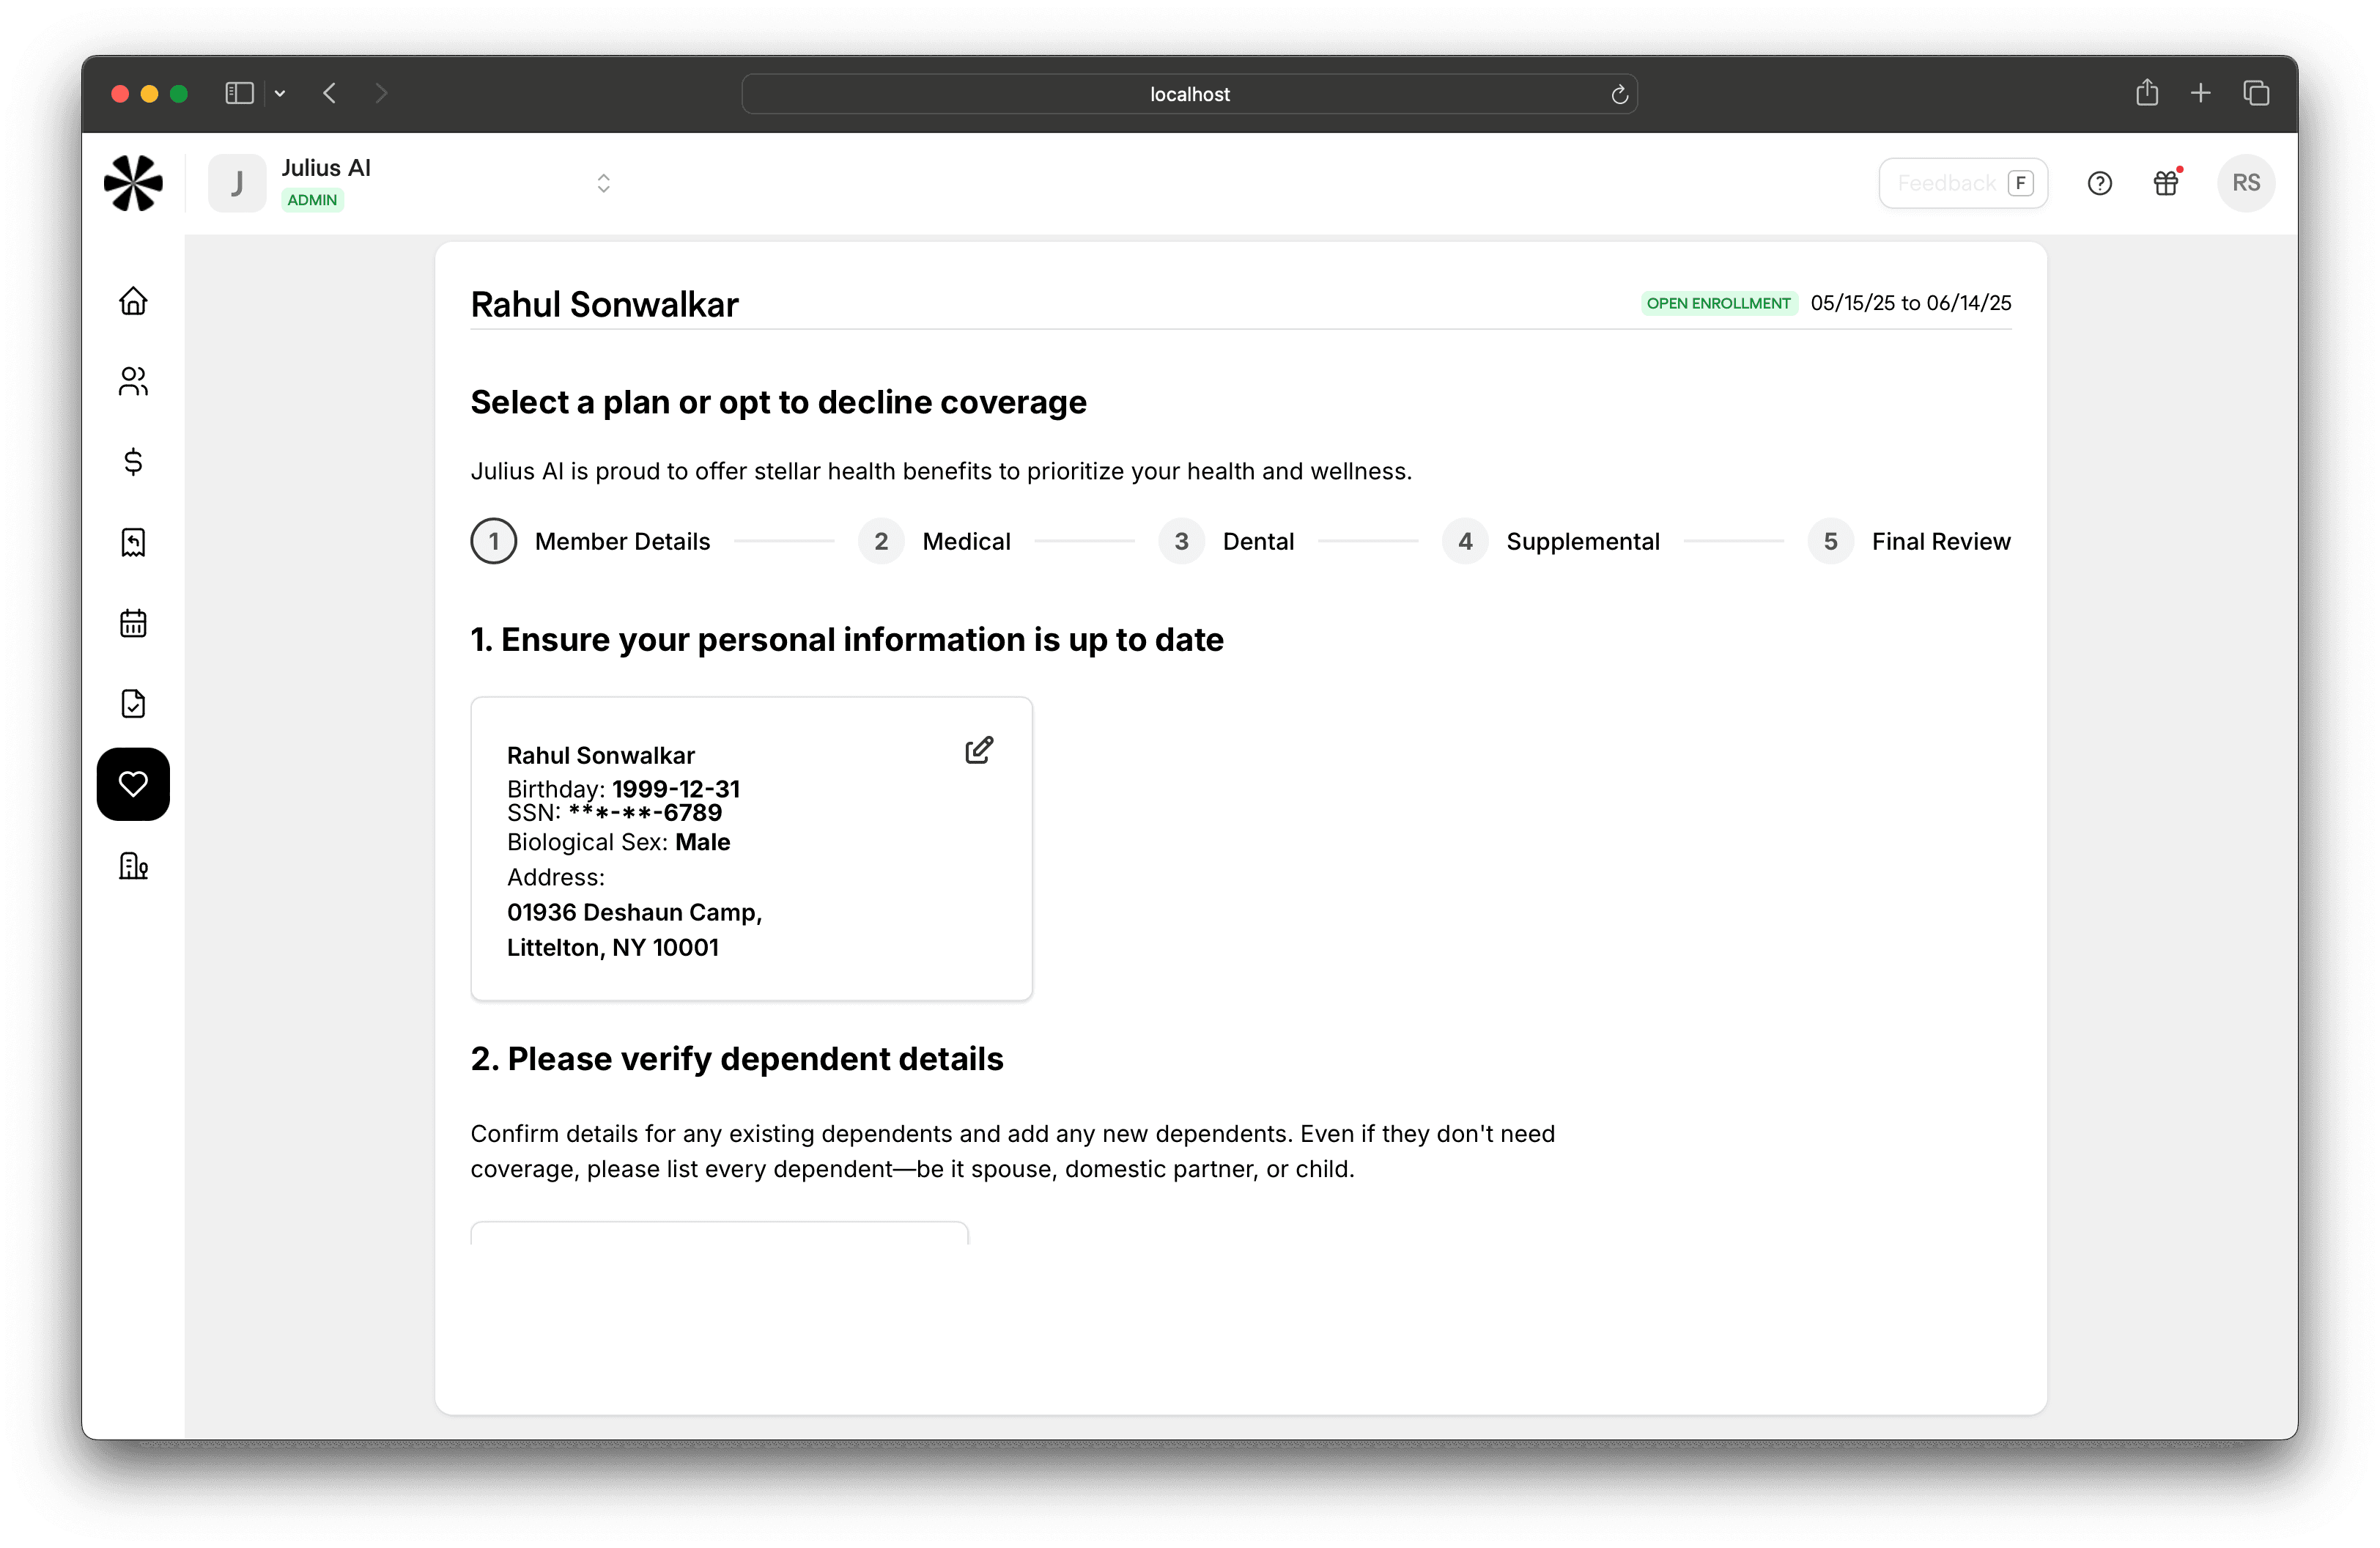Image resolution: width=2380 pixels, height=1548 pixels.
Task: Open the browser sidebar dropdown chevron
Action: coord(280,93)
